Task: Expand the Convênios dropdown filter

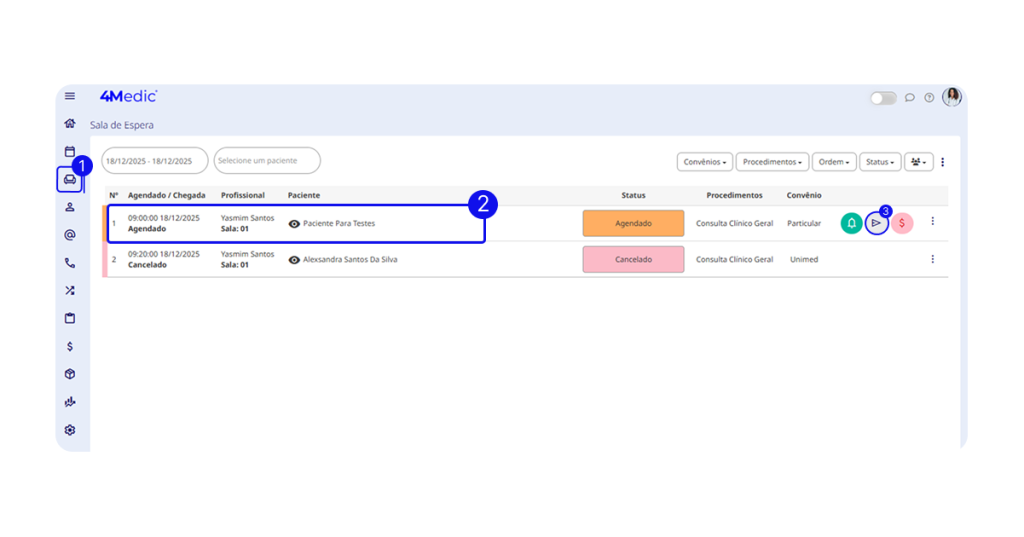Action: (x=705, y=162)
